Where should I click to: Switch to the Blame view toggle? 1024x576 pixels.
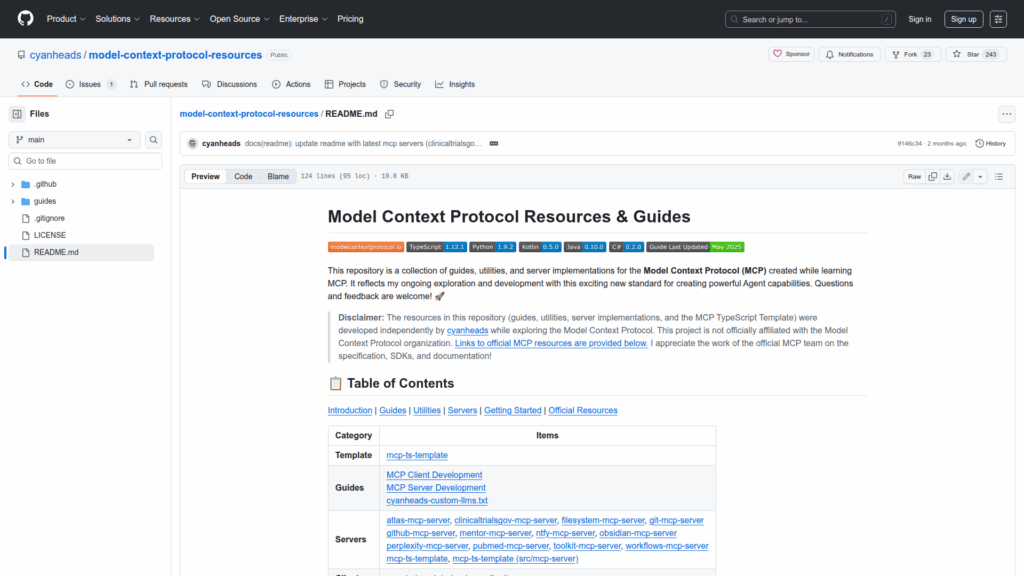(x=277, y=176)
